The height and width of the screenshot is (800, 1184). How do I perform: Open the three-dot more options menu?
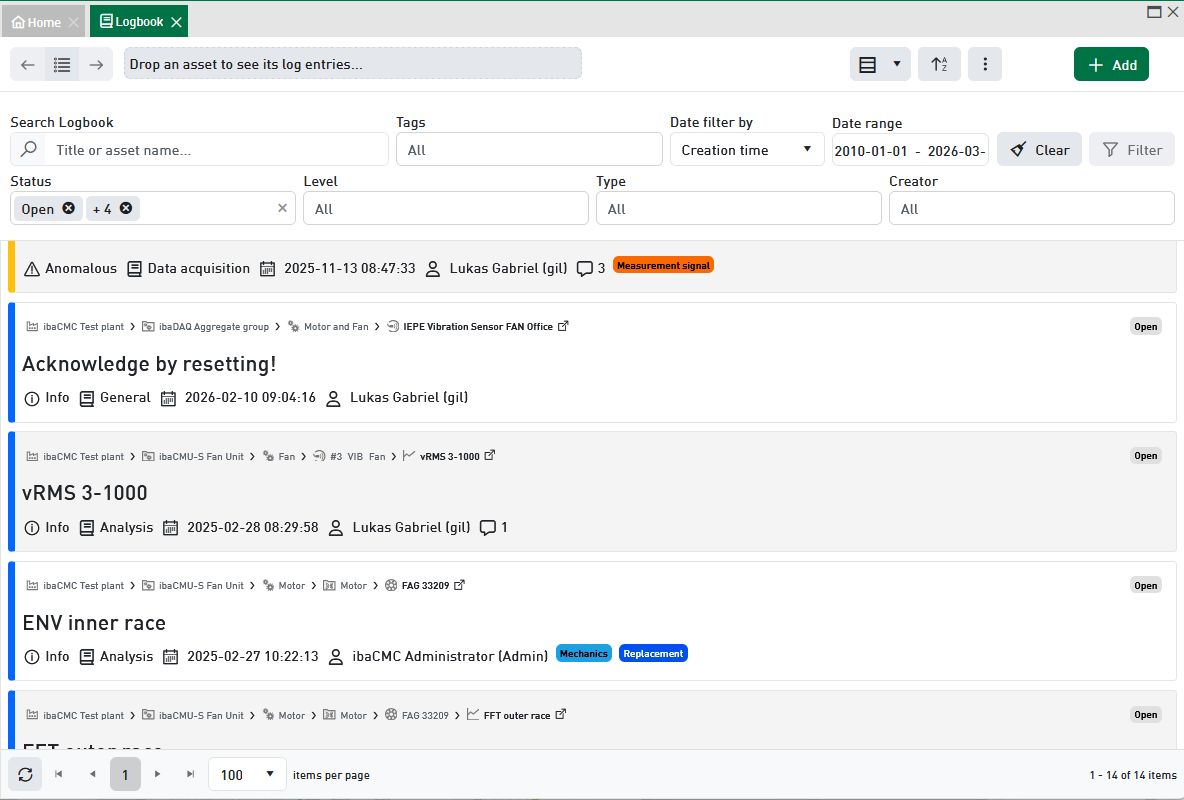(985, 65)
